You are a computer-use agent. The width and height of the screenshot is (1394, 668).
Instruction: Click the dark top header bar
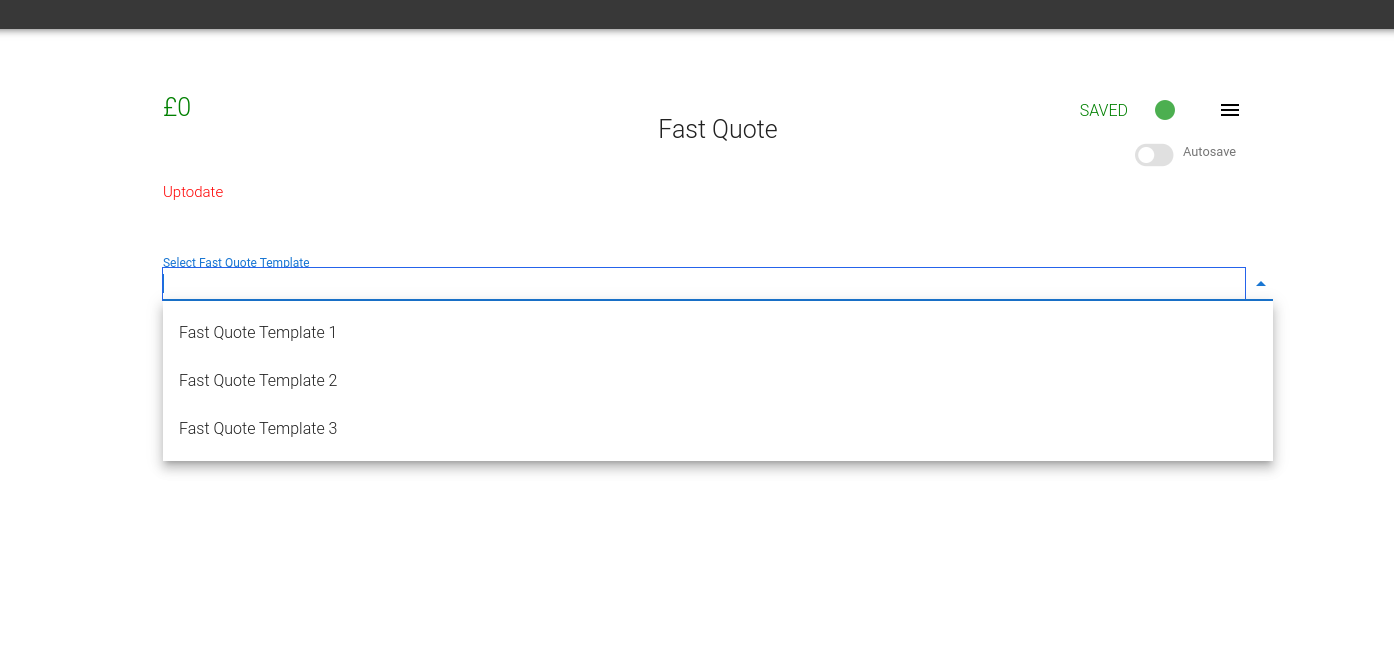(697, 14)
